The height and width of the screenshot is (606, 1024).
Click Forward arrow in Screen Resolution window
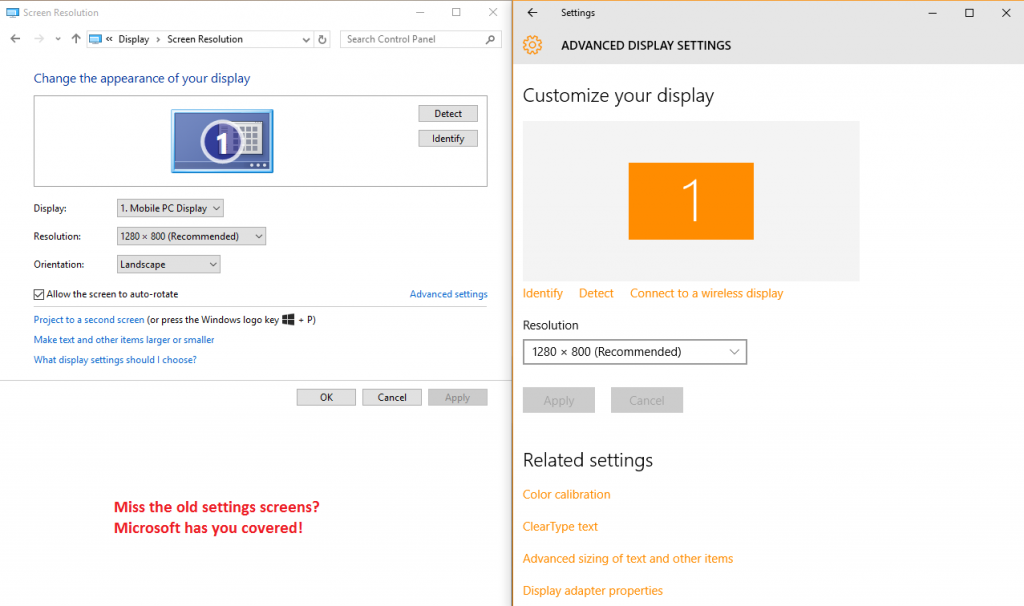pos(39,39)
